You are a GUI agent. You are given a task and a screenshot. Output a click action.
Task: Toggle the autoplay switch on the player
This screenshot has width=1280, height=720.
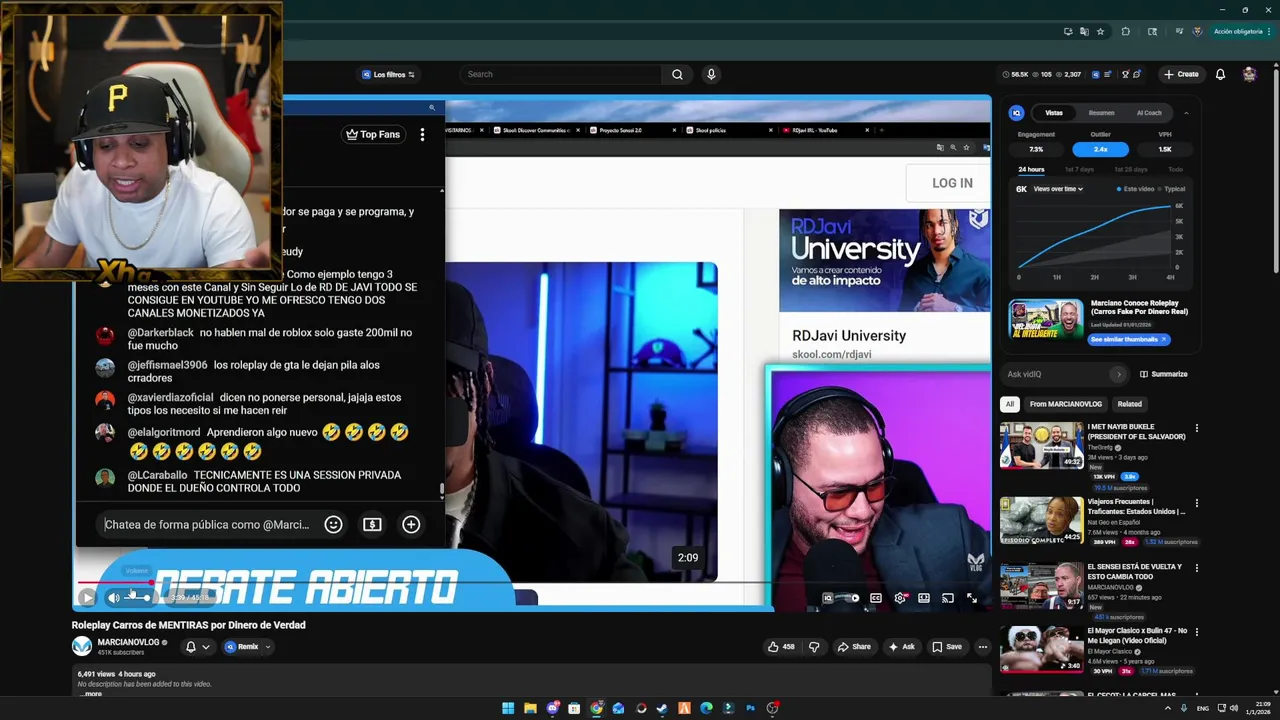coord(849,598)
